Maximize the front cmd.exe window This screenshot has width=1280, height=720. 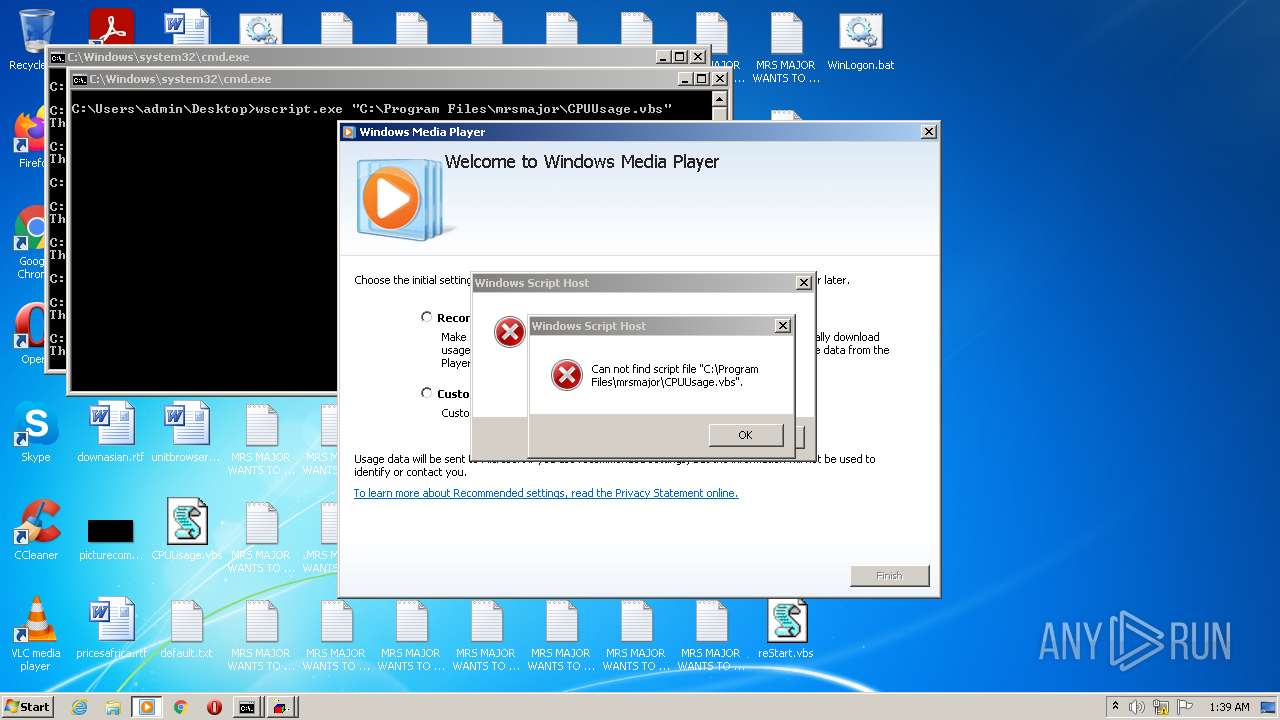pos(701,79)
